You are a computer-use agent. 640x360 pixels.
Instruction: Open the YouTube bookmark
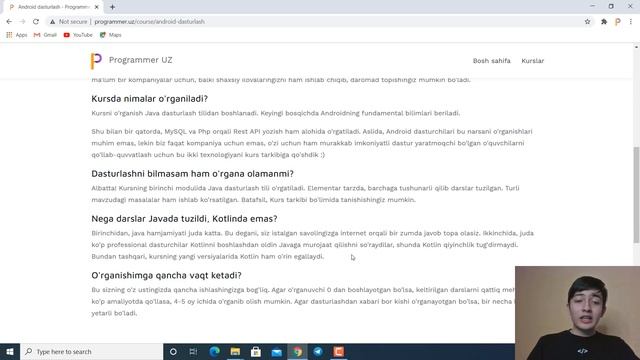pos(78,35)
